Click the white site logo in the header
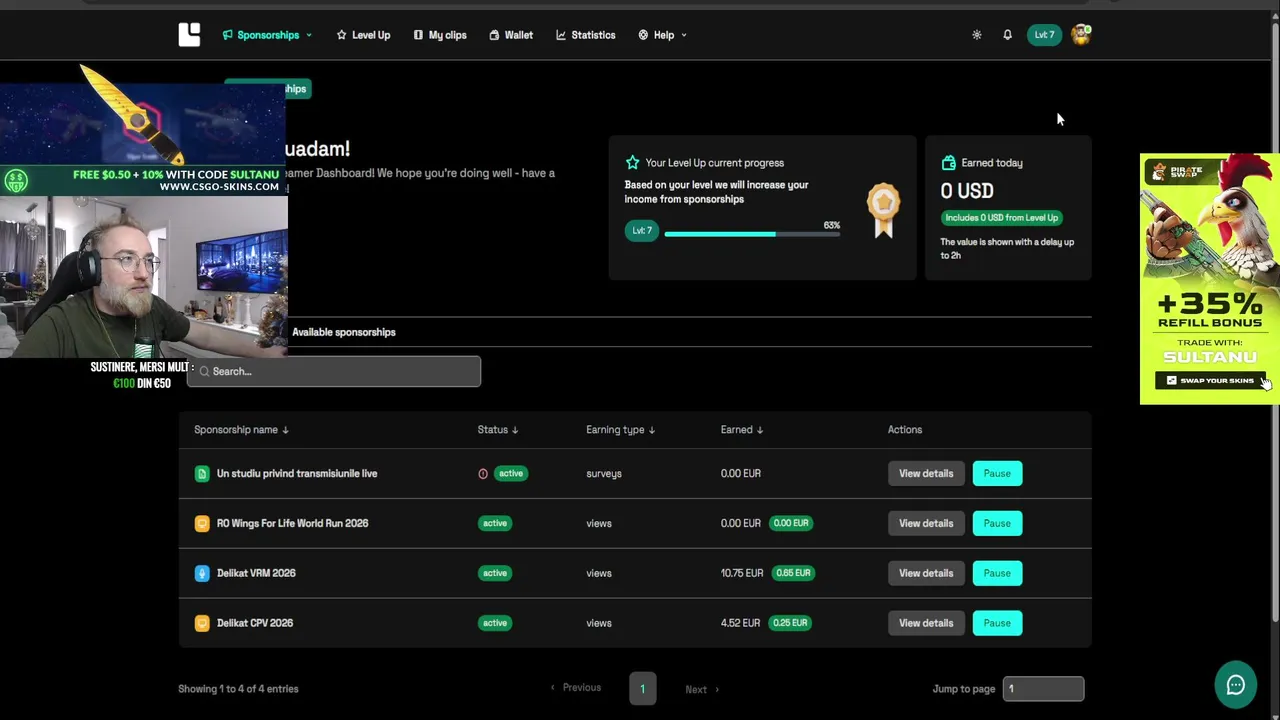The height and width of the screenshot is (720, 1280). [x=189, y=35]
